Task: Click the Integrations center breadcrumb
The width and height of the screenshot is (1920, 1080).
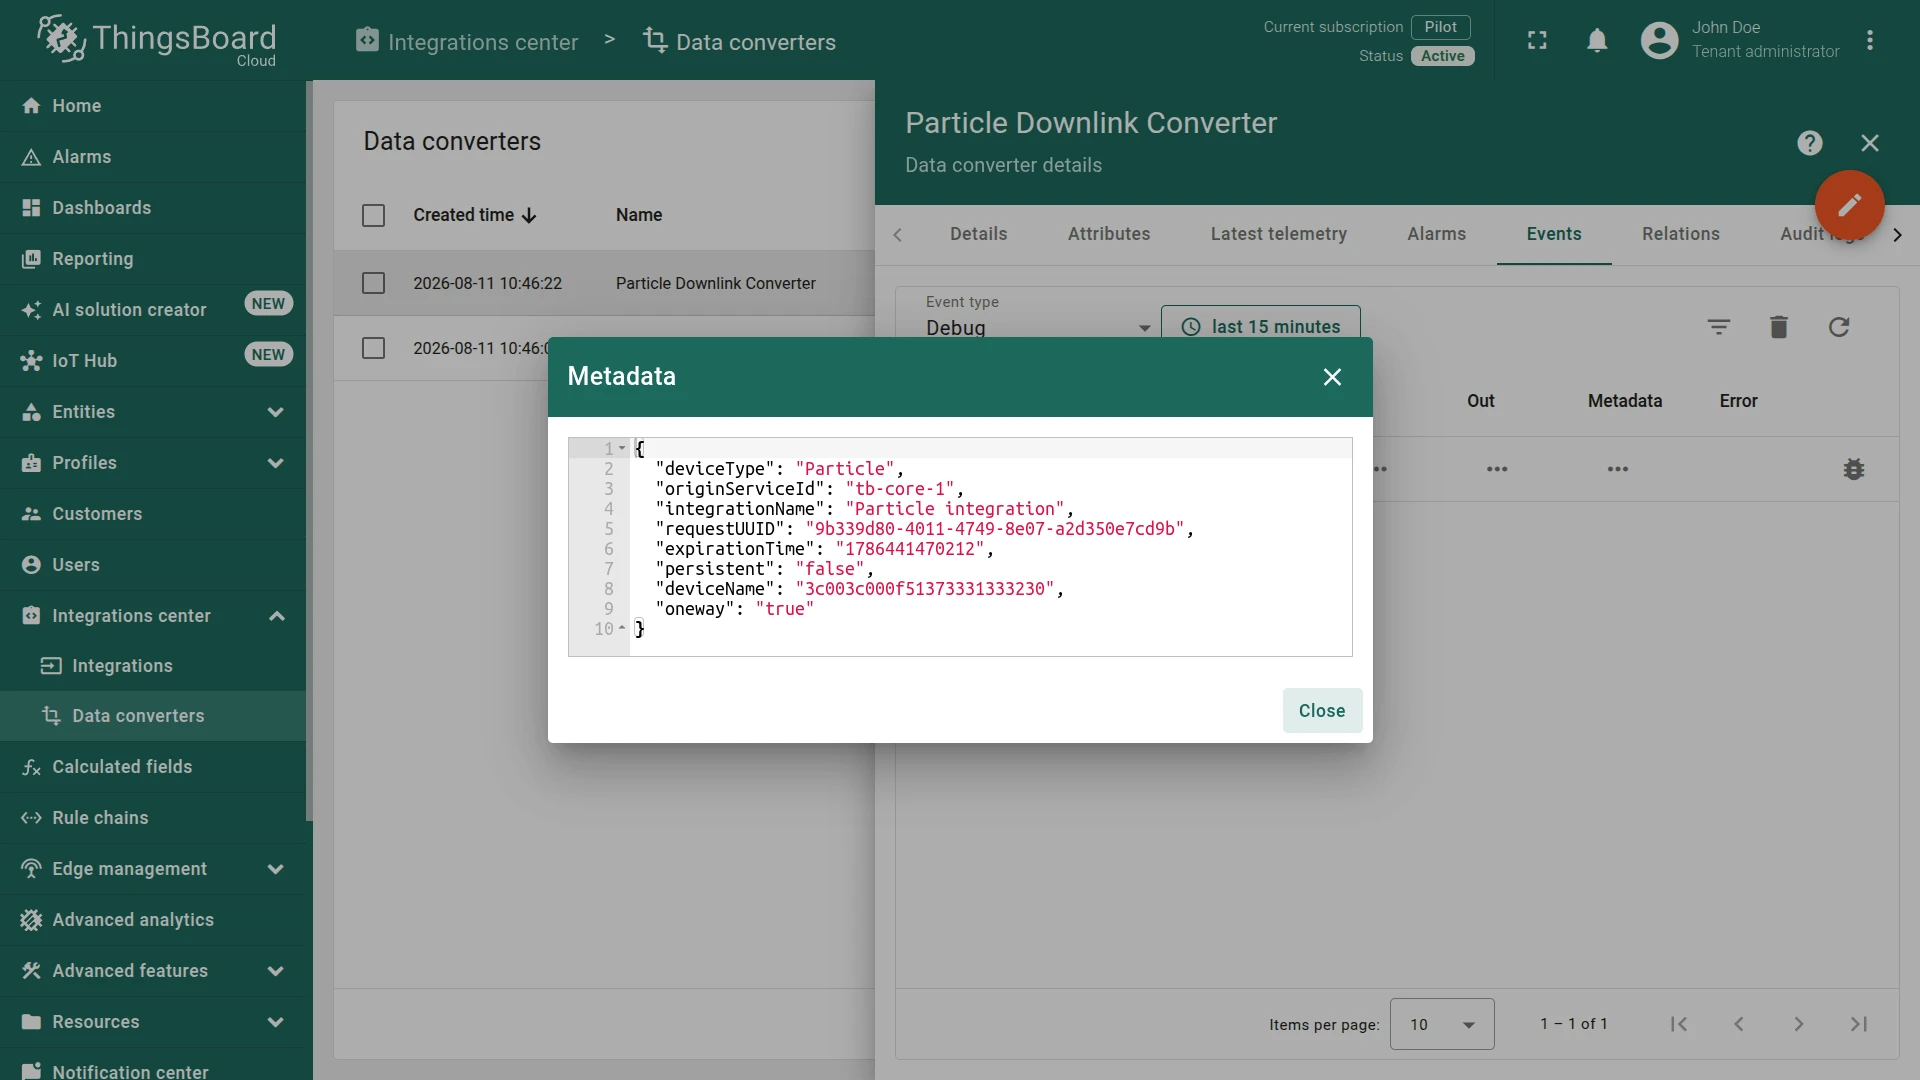Action: click(467, 41)
